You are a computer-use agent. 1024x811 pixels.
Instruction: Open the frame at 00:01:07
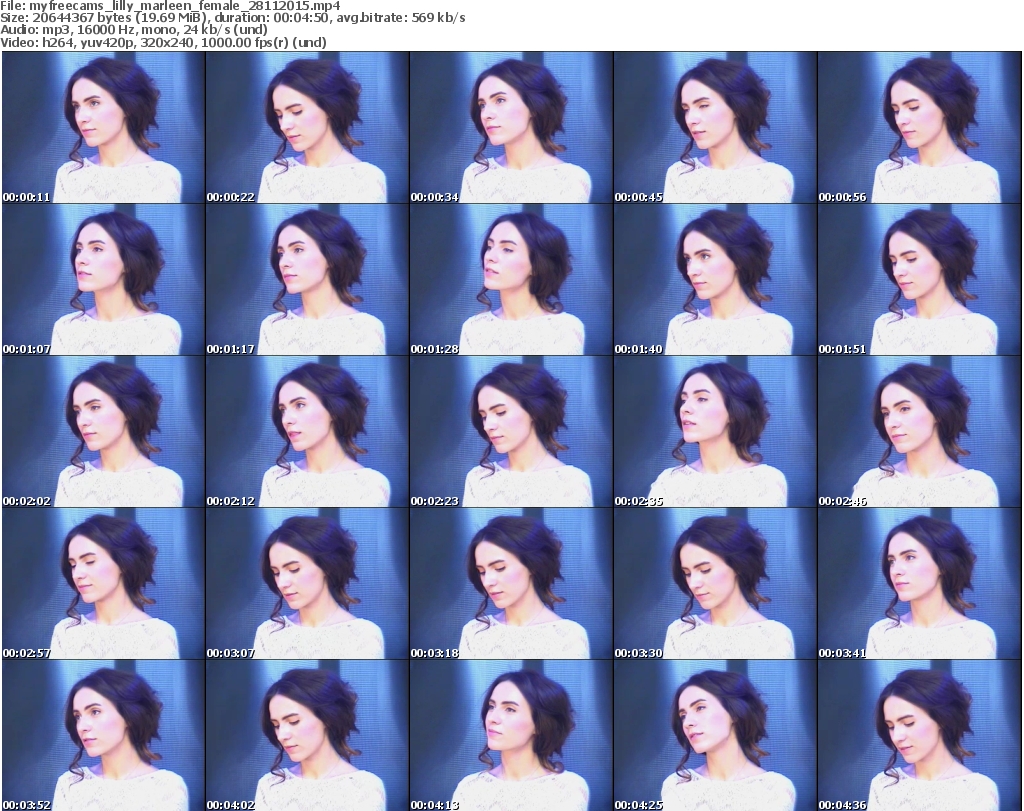(x=103, y=279)
